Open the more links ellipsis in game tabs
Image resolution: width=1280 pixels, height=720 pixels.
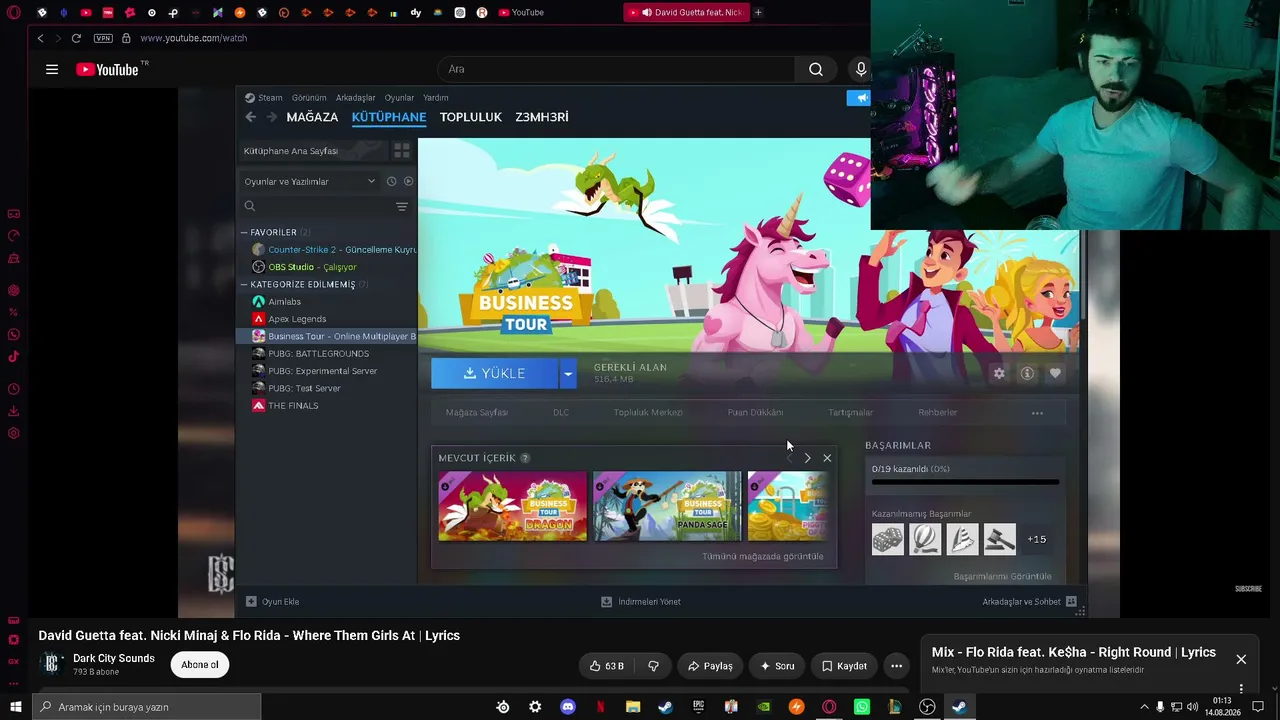[1037, 412]
